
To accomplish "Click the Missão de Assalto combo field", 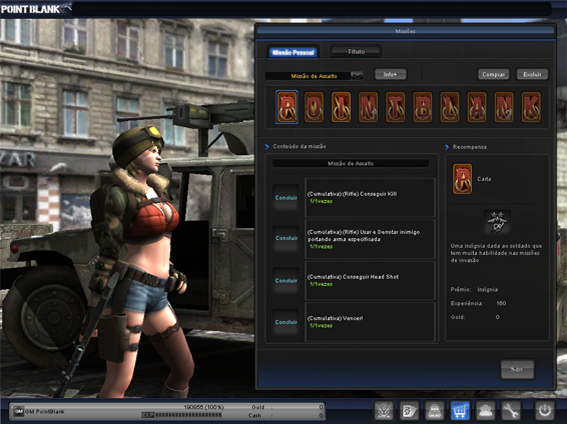I will tap(308, 76).
